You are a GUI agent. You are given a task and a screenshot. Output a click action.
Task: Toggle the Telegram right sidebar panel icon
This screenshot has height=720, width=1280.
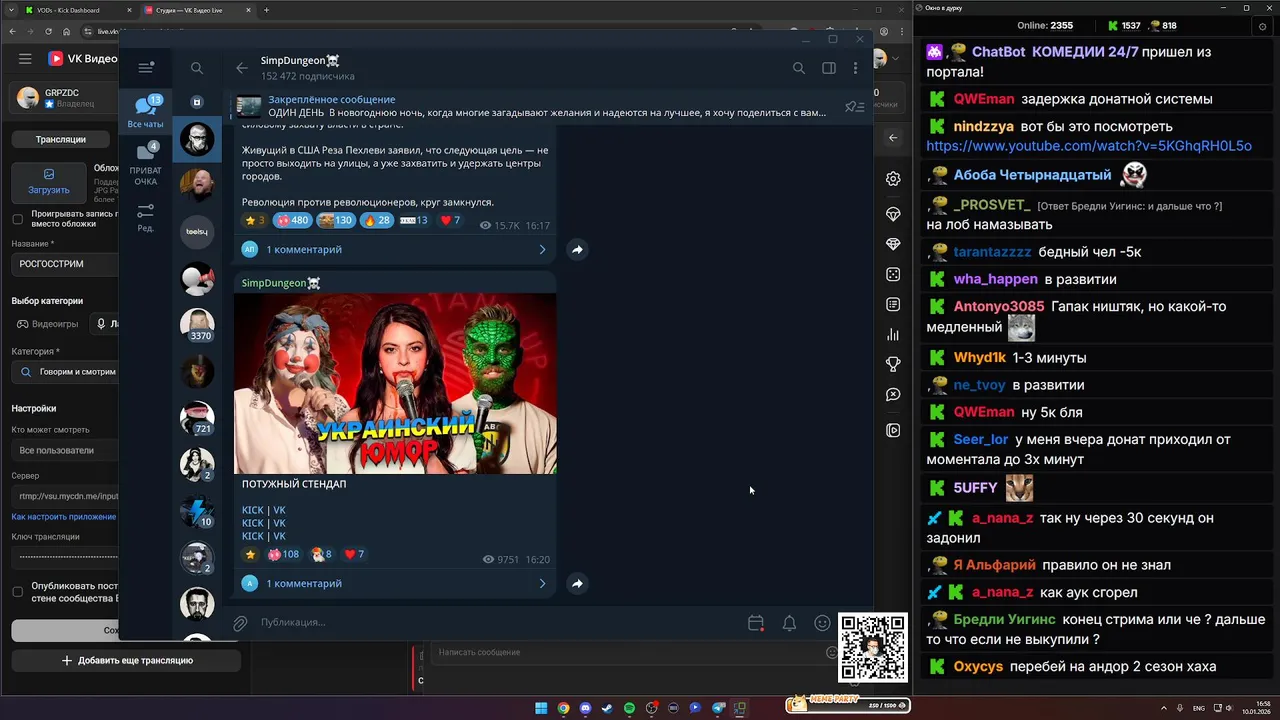click(x=829, y=68)
